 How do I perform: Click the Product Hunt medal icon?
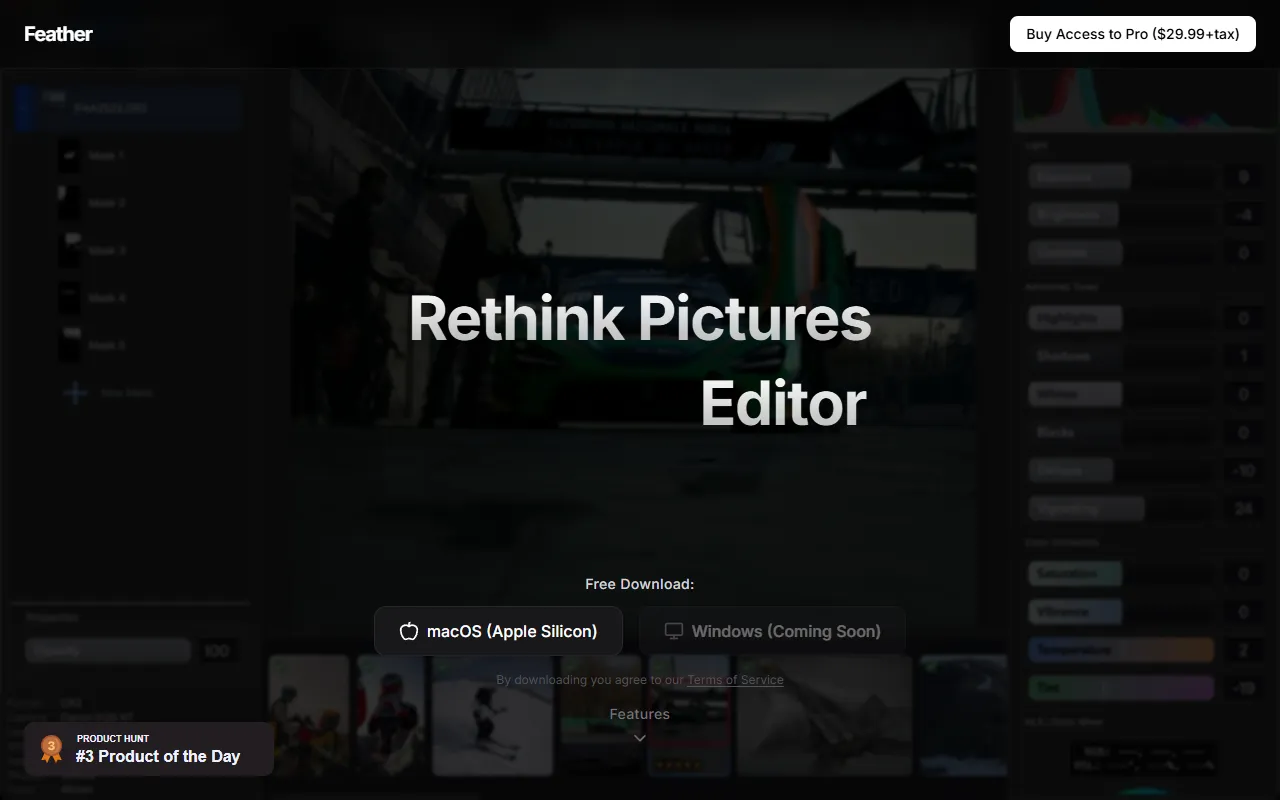click(x=51, y=749)
